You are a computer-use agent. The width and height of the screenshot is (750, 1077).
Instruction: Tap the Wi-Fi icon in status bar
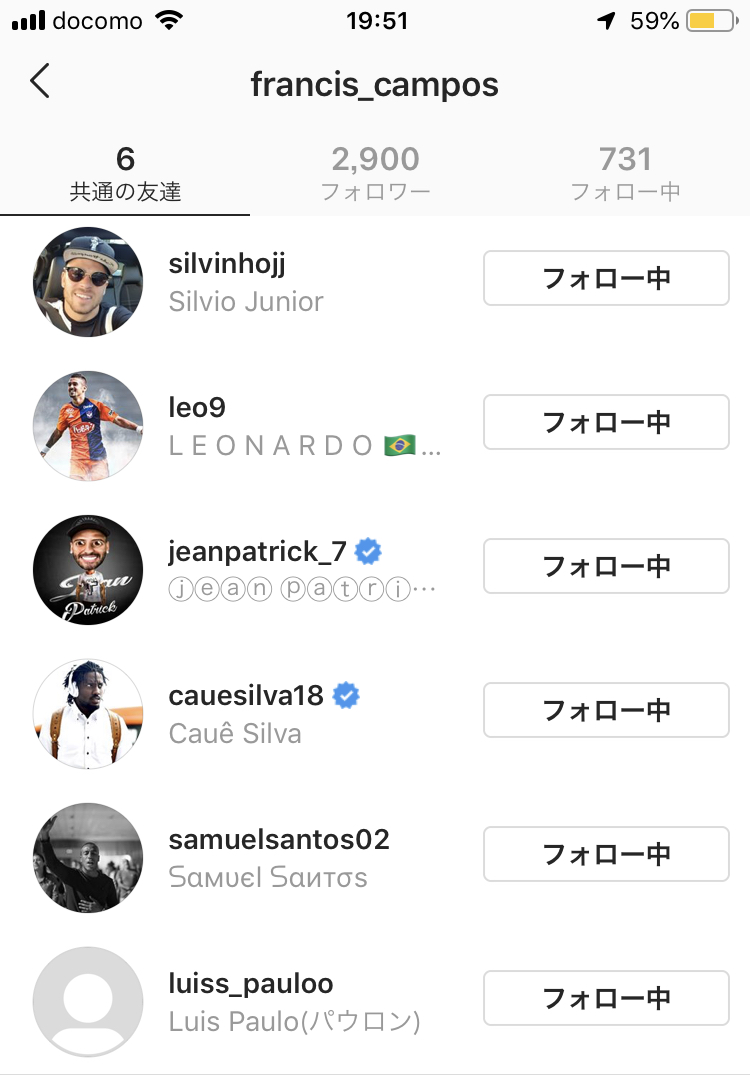coord(169,20)
